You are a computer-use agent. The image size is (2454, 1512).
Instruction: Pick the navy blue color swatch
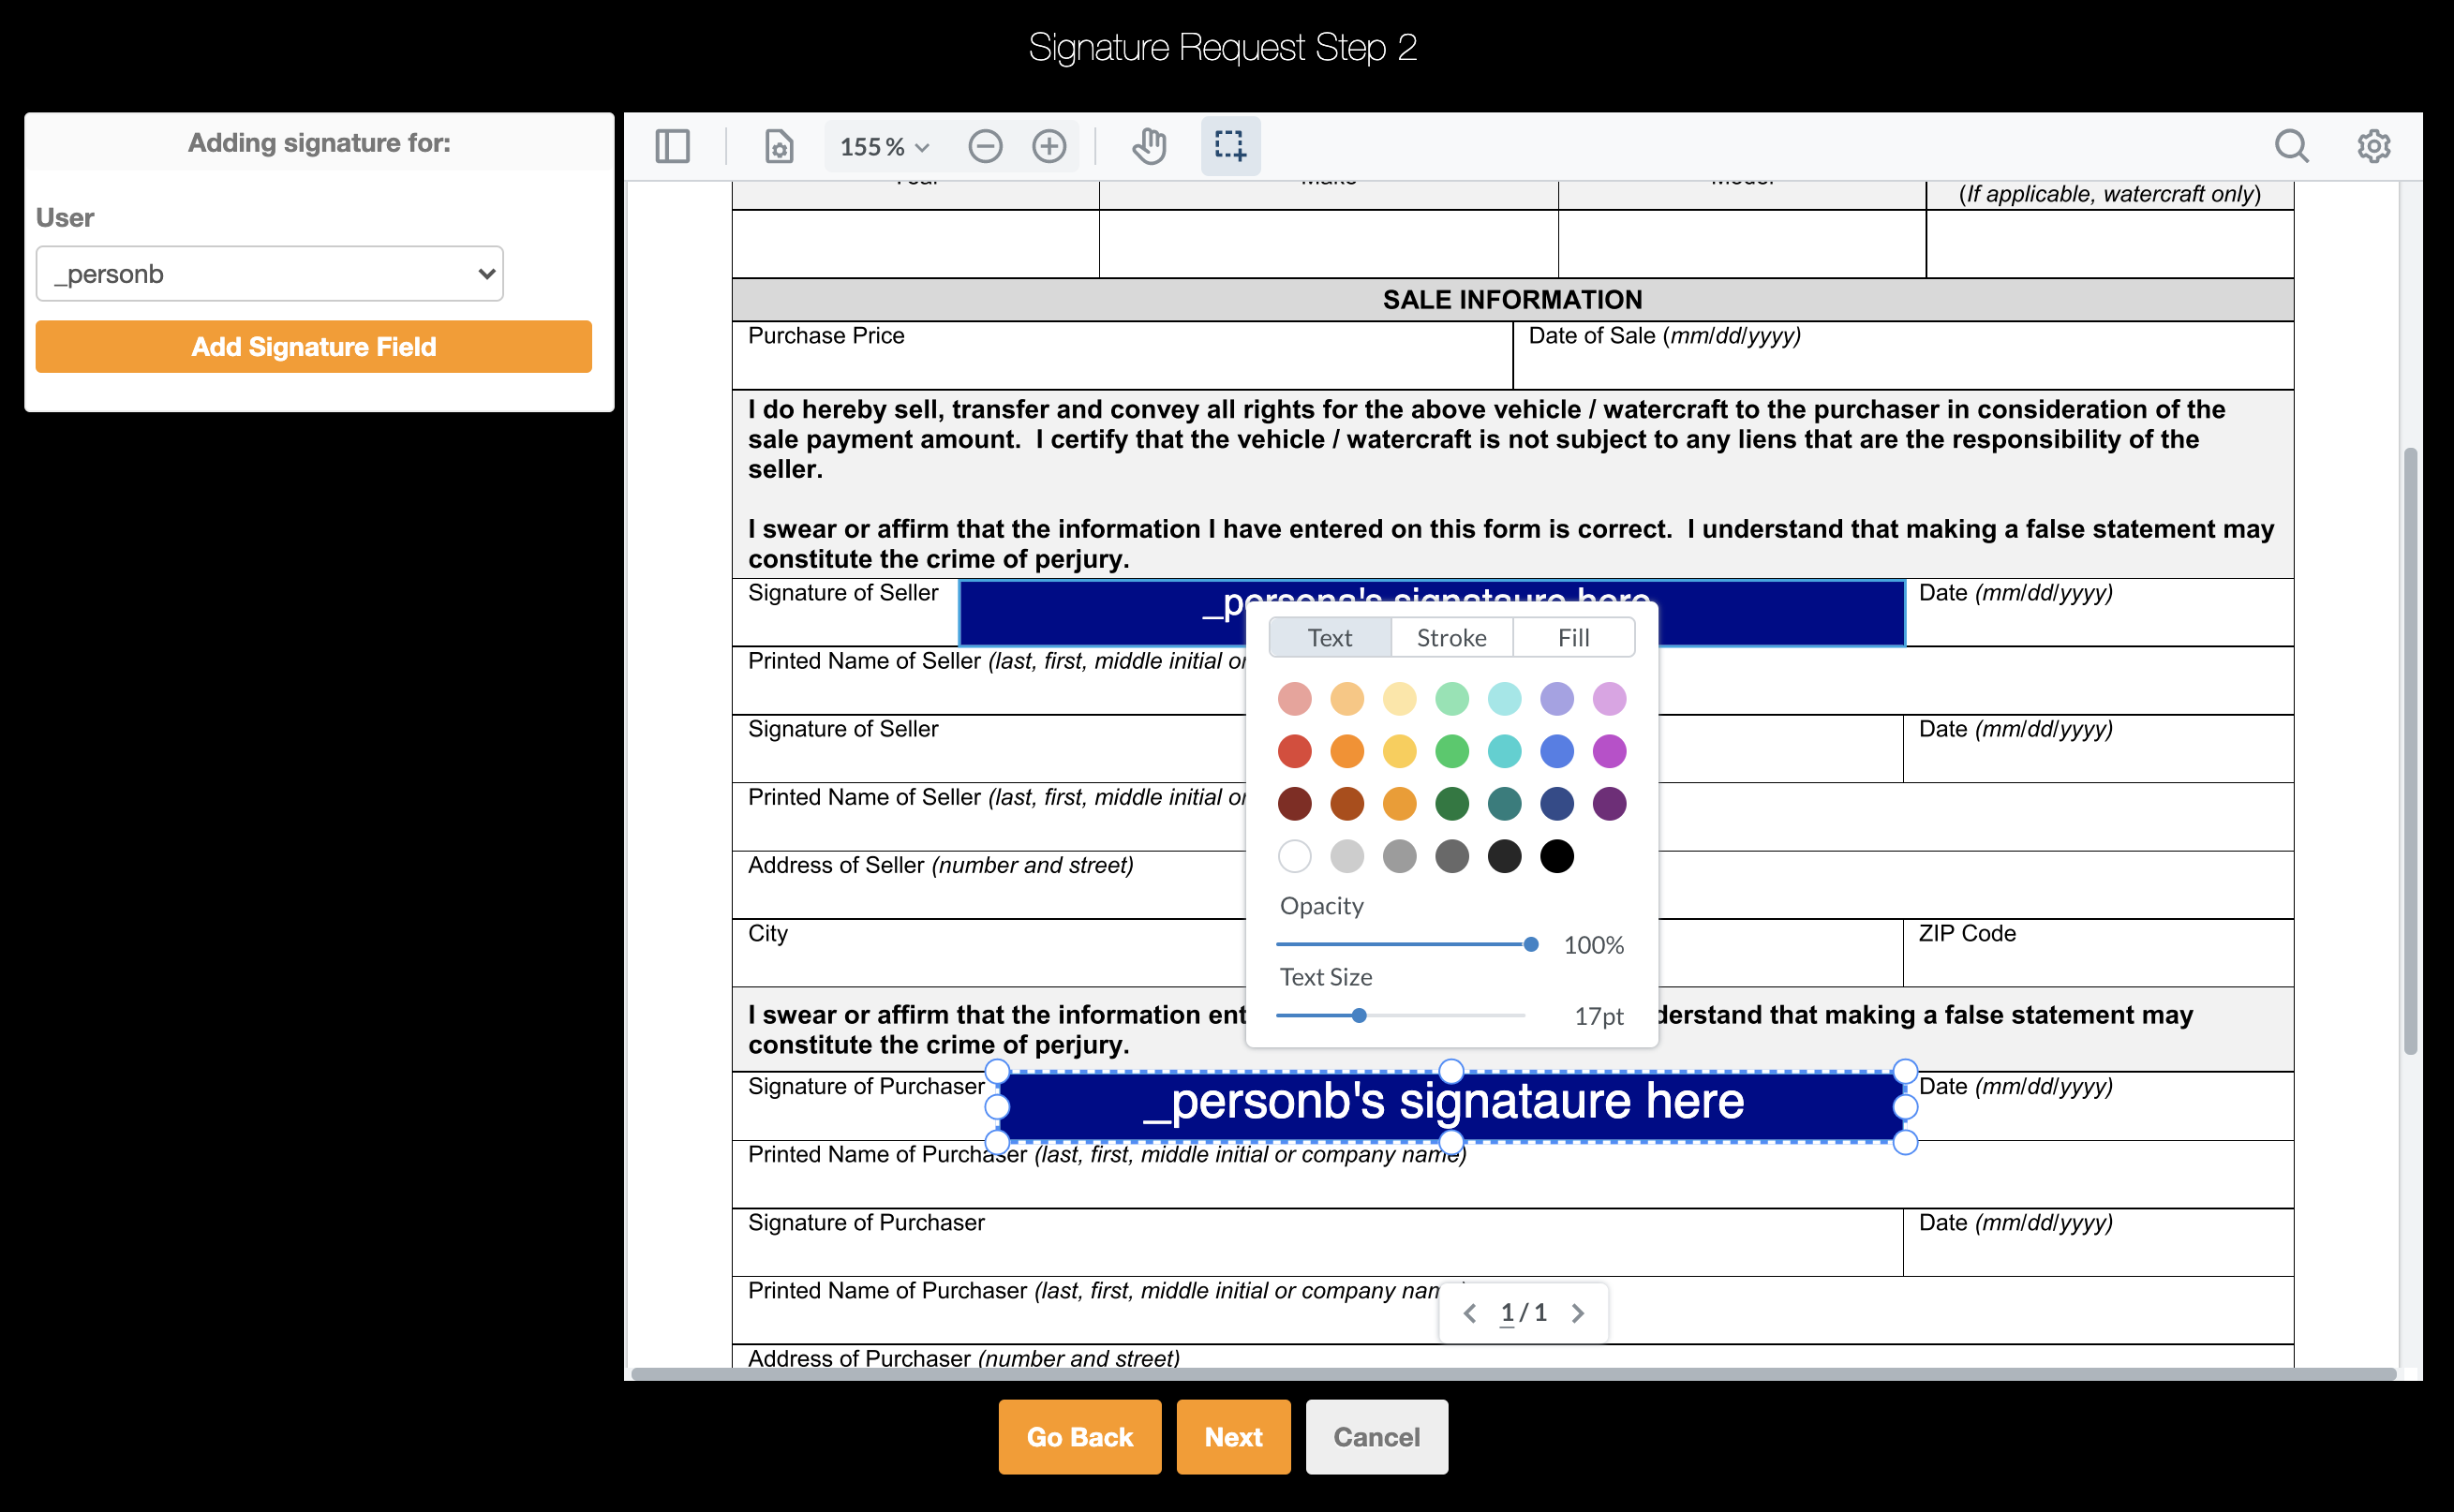(1557, 804)
